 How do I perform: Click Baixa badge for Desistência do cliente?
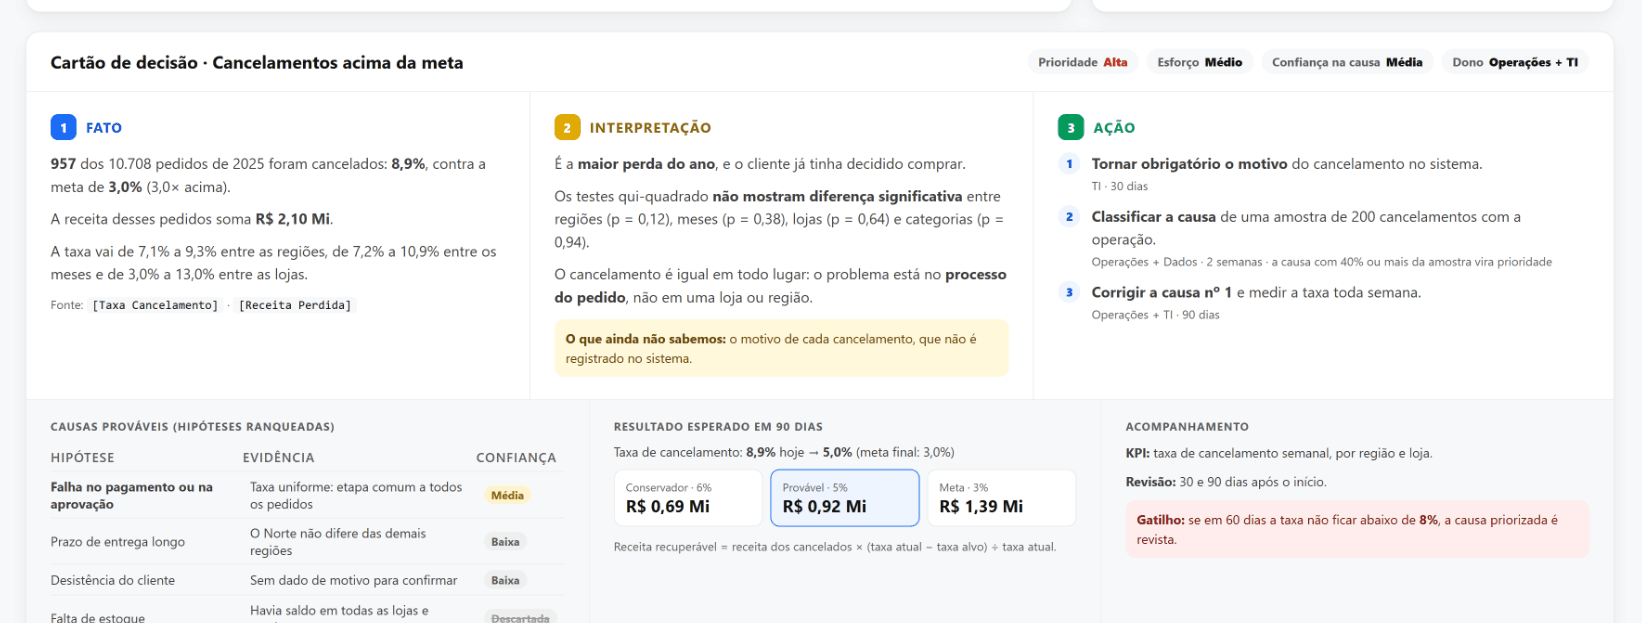pos(505,580)
